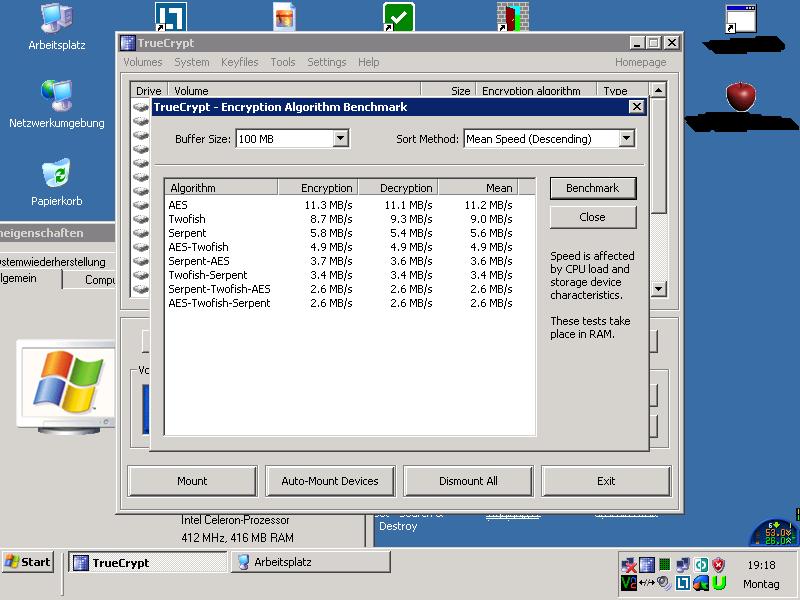The height and width of the screenshot is (600, 800).
Task: Click the multicolored arrow tray icon
Action: [x=701, y=583]
